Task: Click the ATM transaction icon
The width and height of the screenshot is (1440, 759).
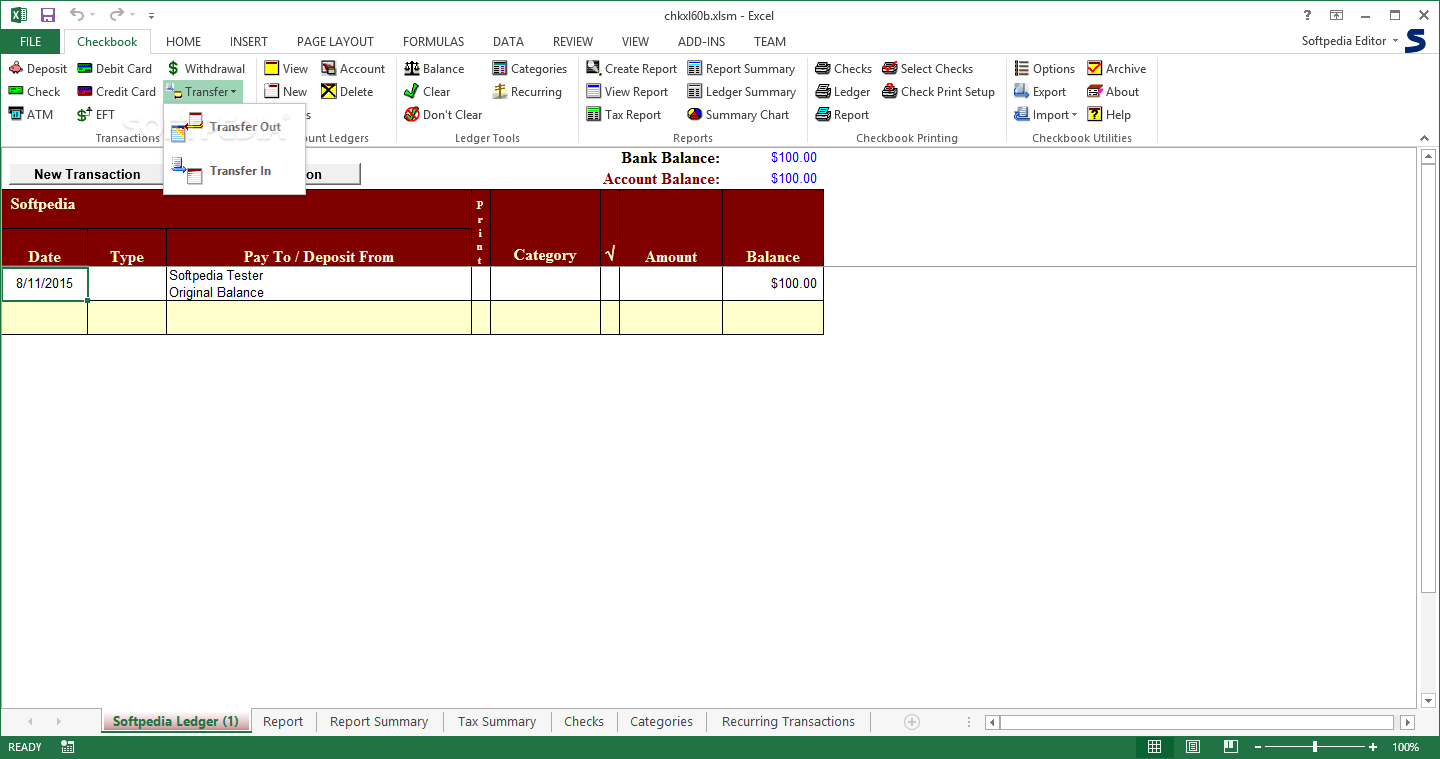Action: (16, 115)
